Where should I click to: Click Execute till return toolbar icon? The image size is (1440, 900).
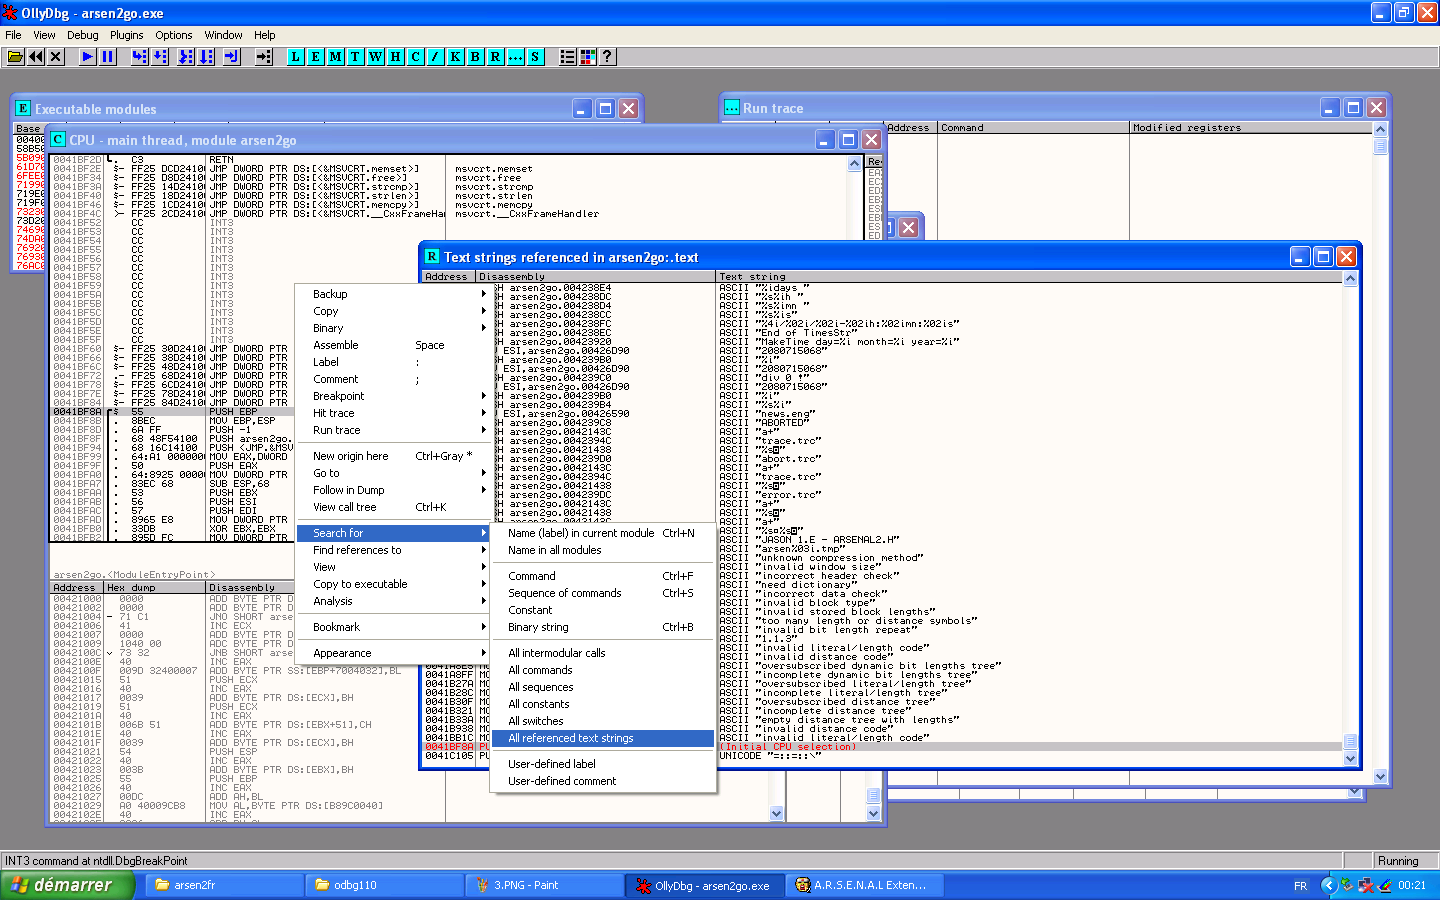[232, 57]
